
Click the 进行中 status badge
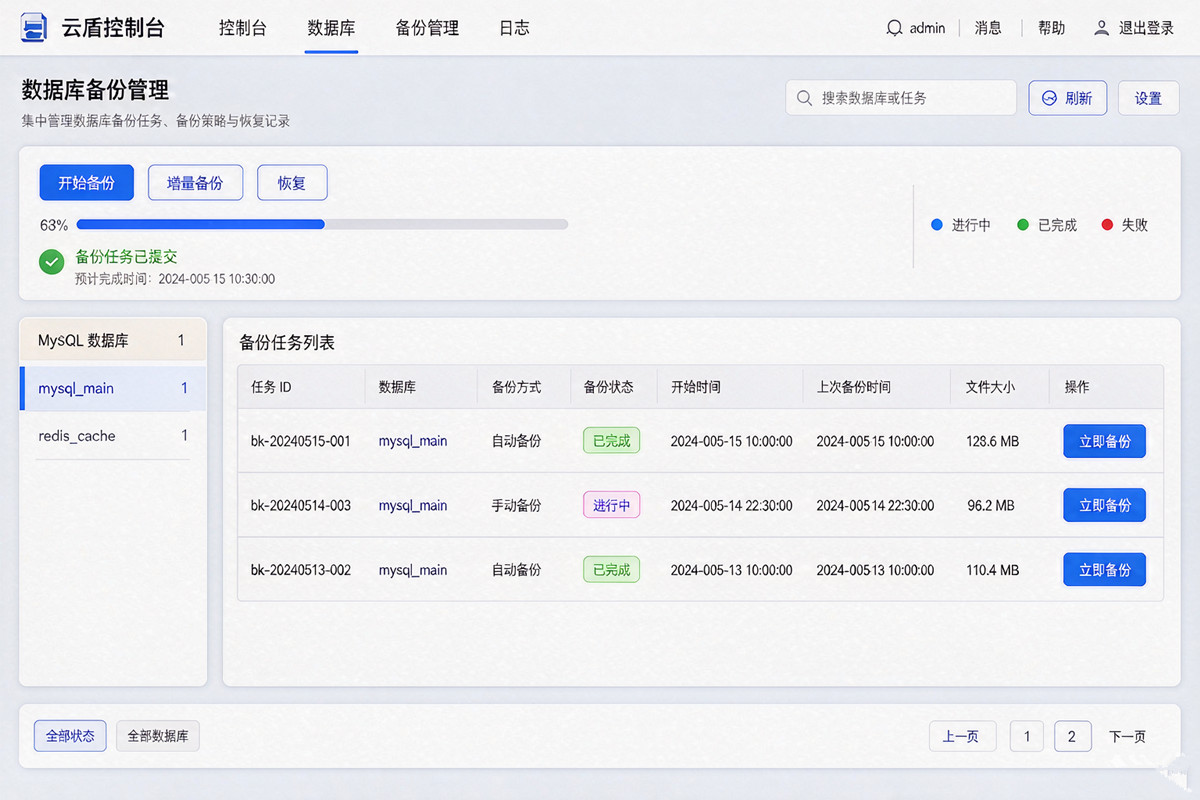[611, 505]
